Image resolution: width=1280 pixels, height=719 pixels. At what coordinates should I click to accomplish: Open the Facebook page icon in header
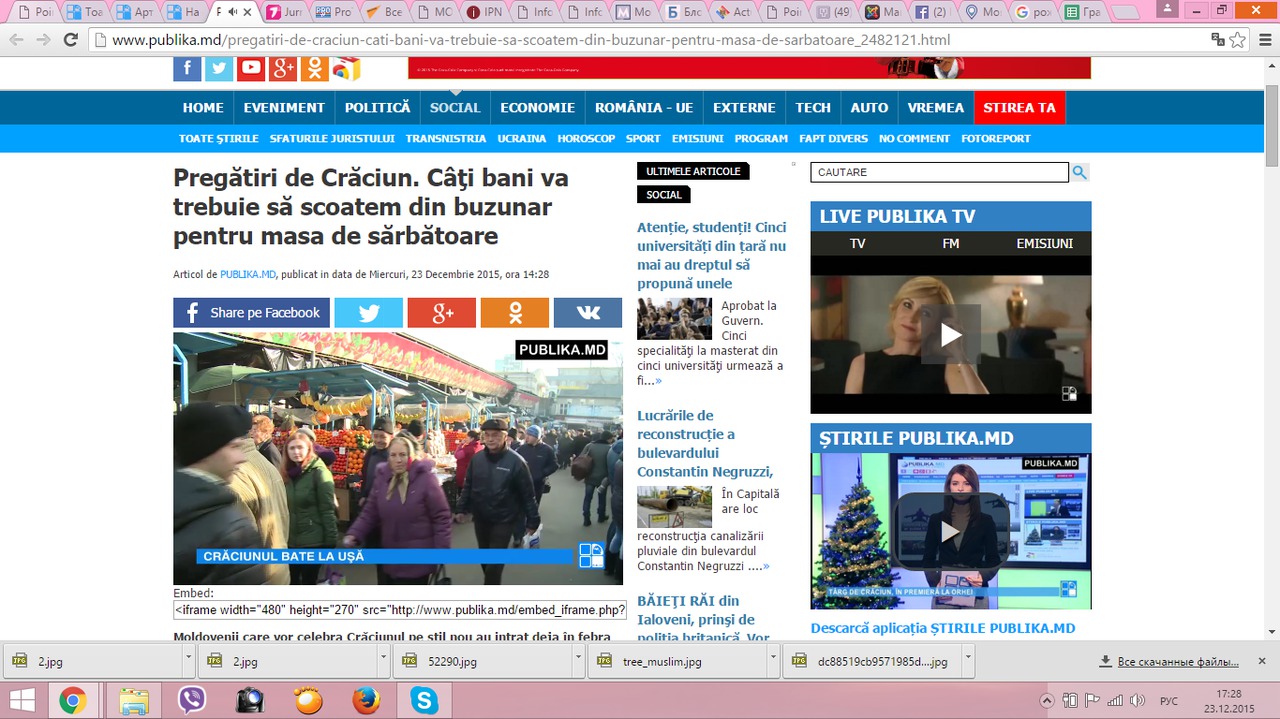pyautogui.click(x=187, y=68)
